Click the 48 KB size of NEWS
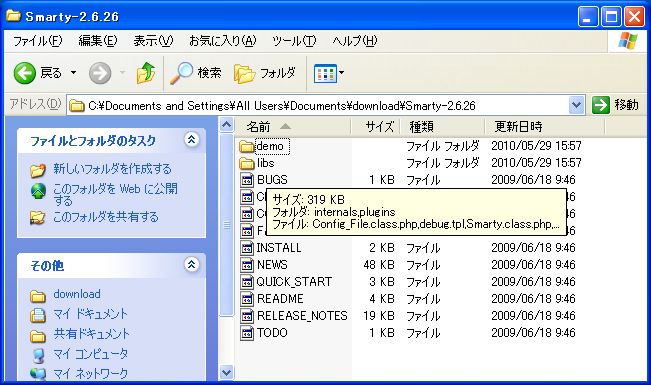Screen dimensions: 651x385 click(379, 265)
